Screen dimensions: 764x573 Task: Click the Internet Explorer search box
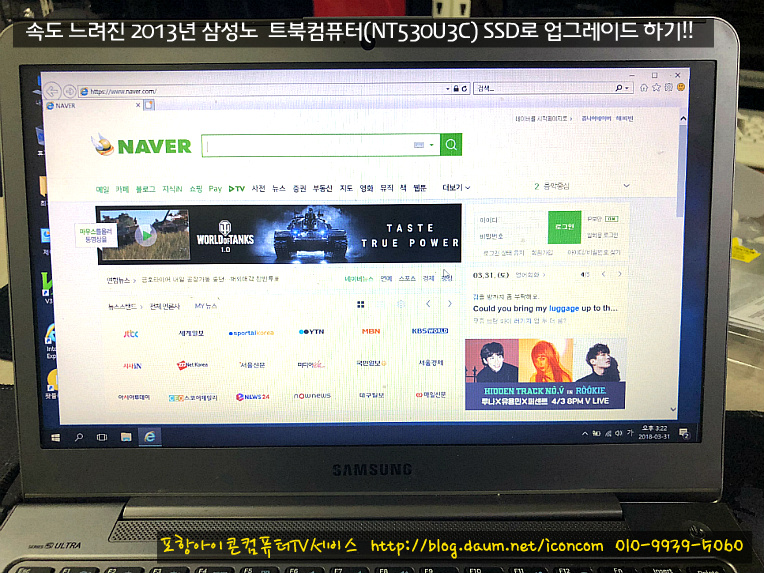click(x=543, y=88)
